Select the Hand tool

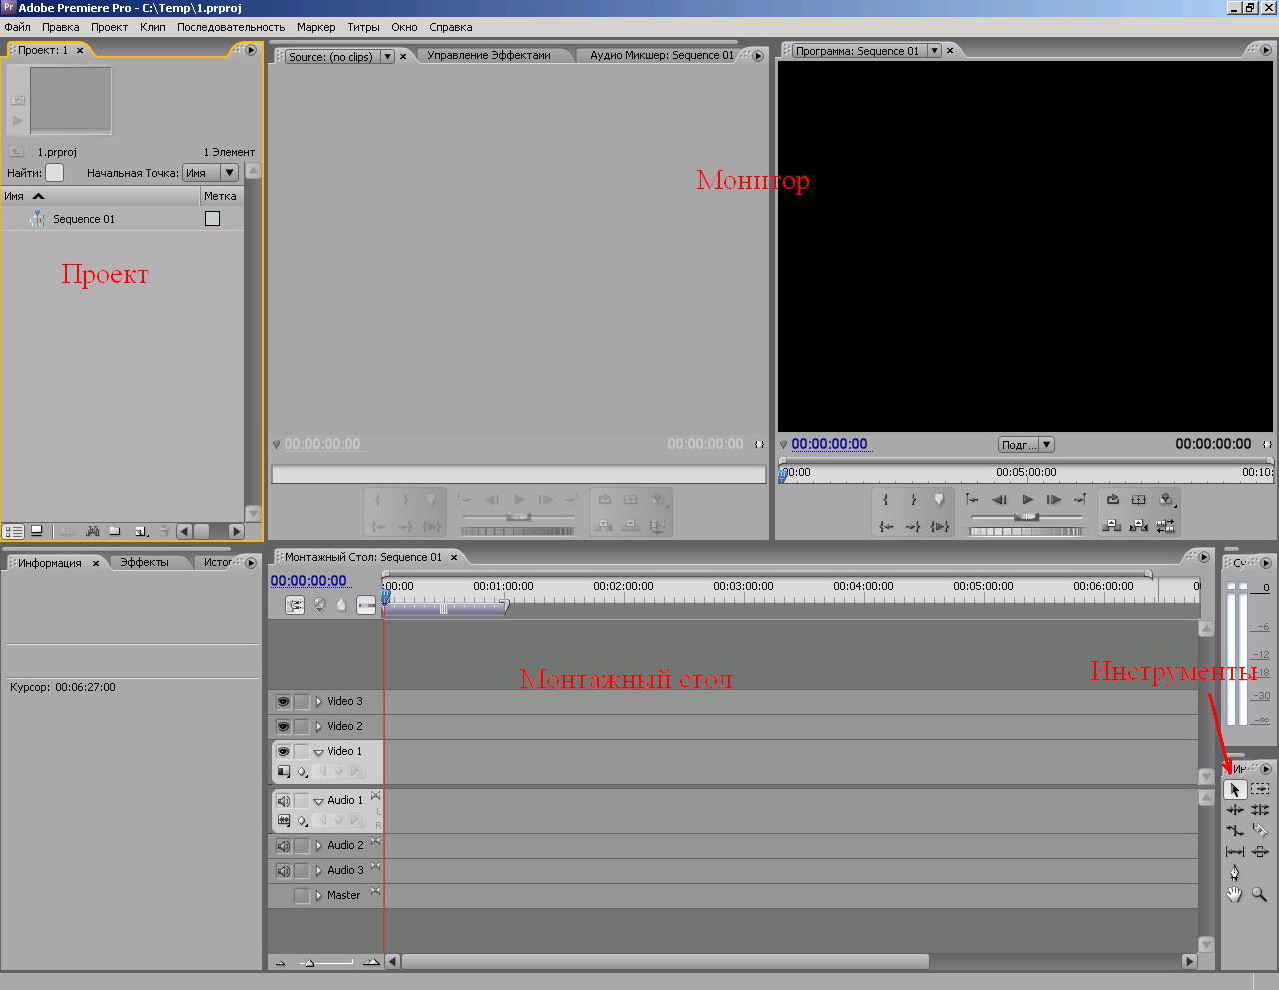(1235, 895)
